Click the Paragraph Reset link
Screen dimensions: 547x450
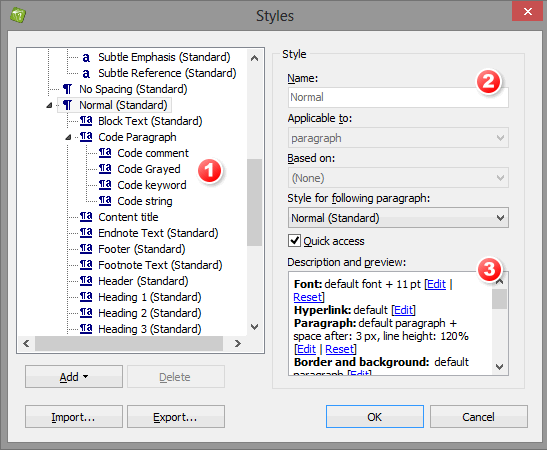340,349
